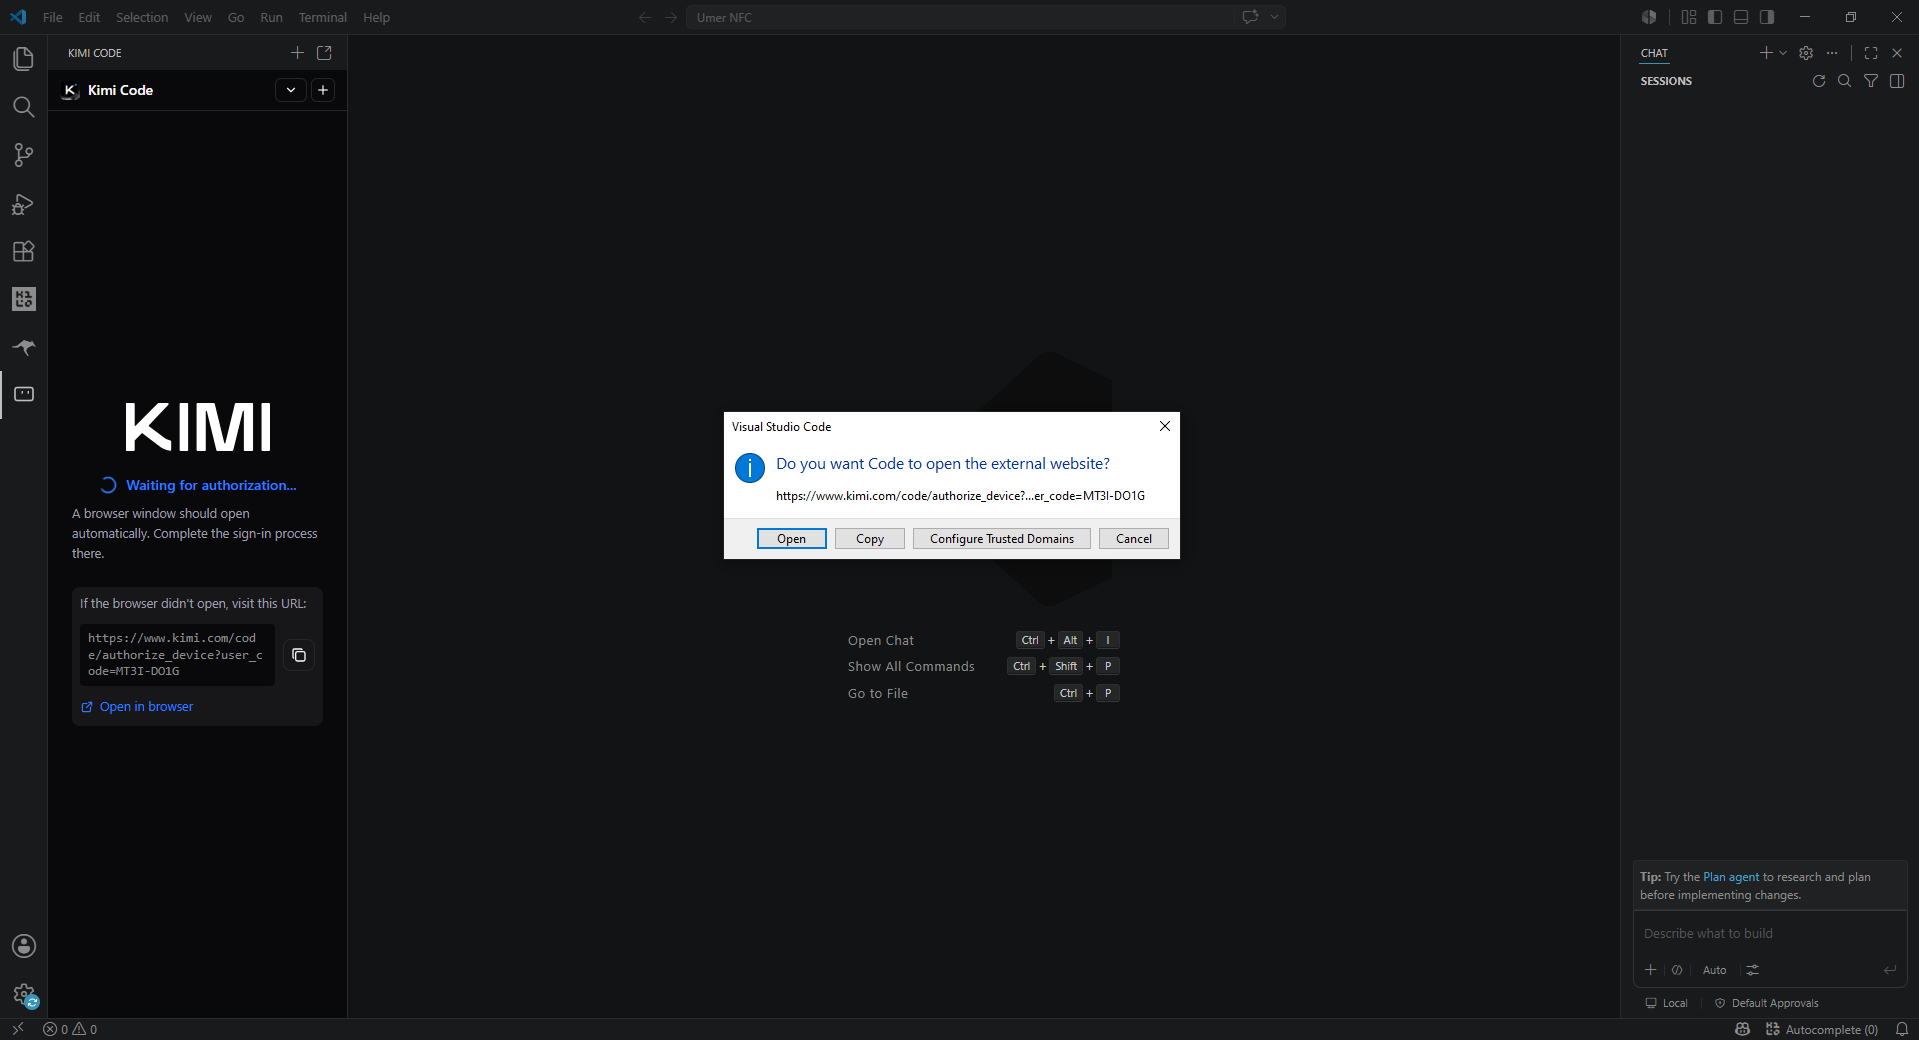
Task: Click the tools configure icon in chat input
Action: (1753, 970)
